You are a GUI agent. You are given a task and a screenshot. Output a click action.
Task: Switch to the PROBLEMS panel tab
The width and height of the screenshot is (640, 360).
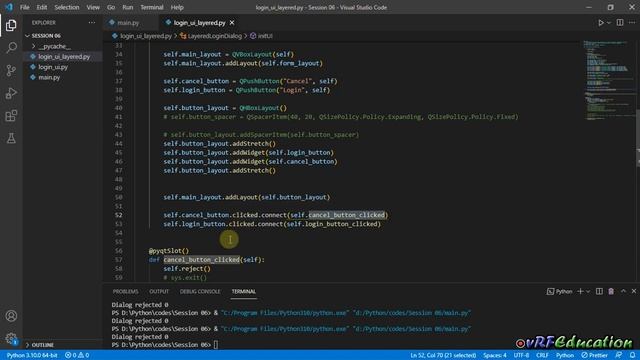pyautogui.click(x=125, y=291)
